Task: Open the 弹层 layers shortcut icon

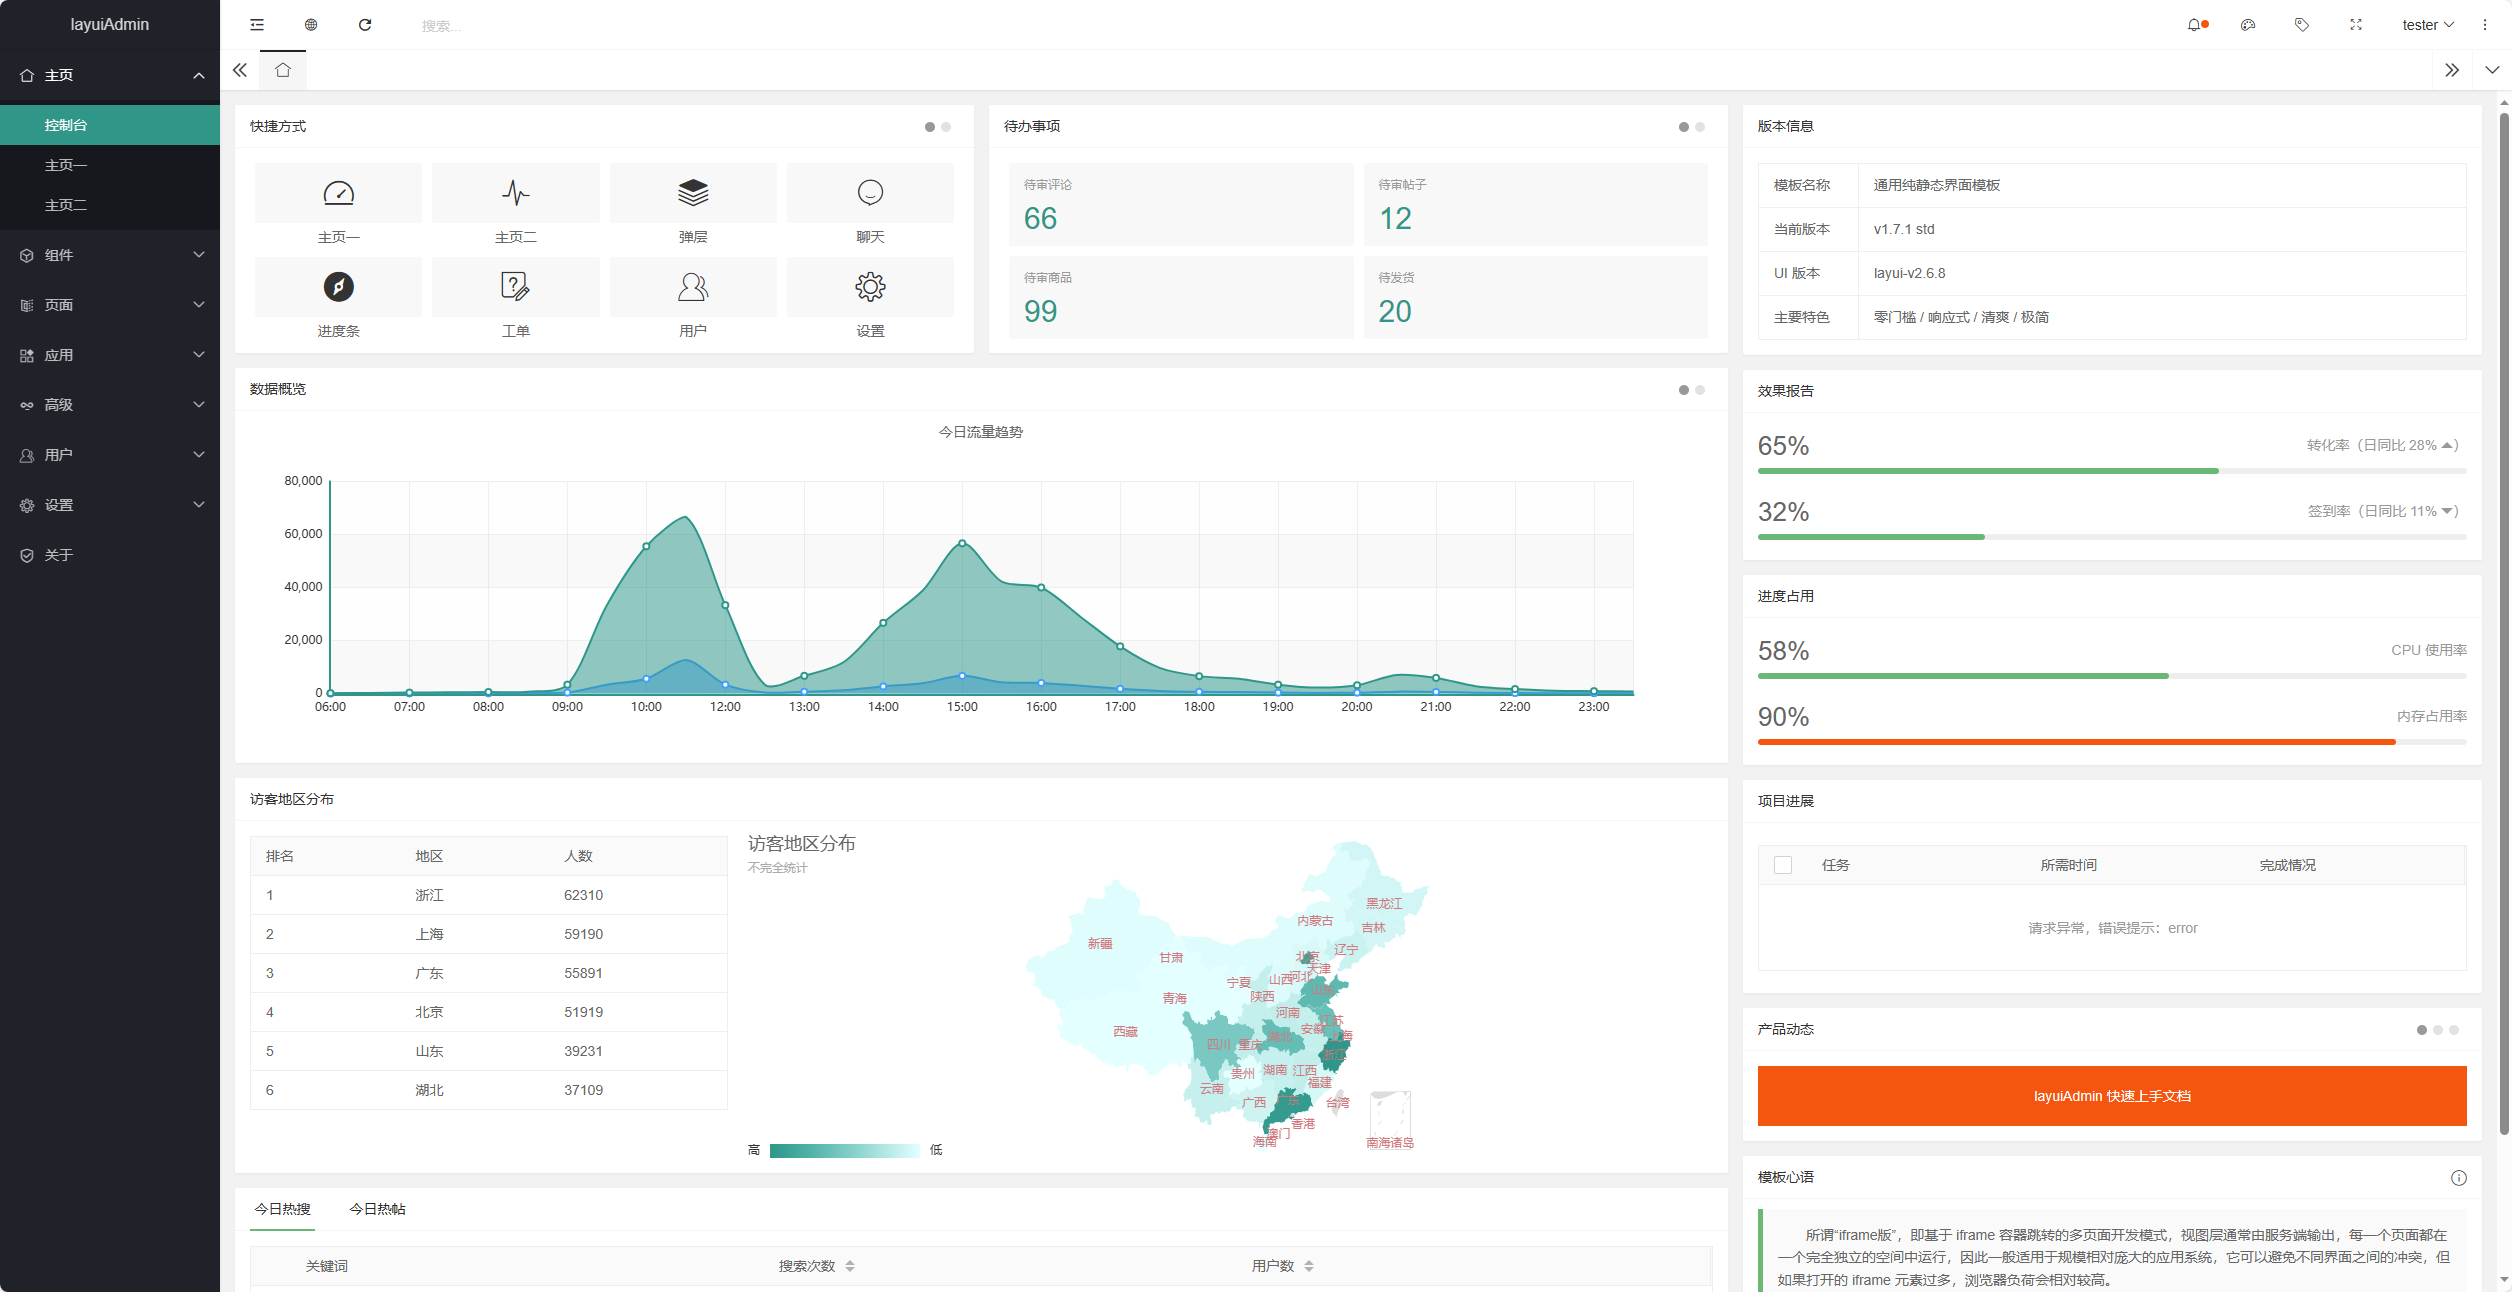Action: click(x=693, y=192)
